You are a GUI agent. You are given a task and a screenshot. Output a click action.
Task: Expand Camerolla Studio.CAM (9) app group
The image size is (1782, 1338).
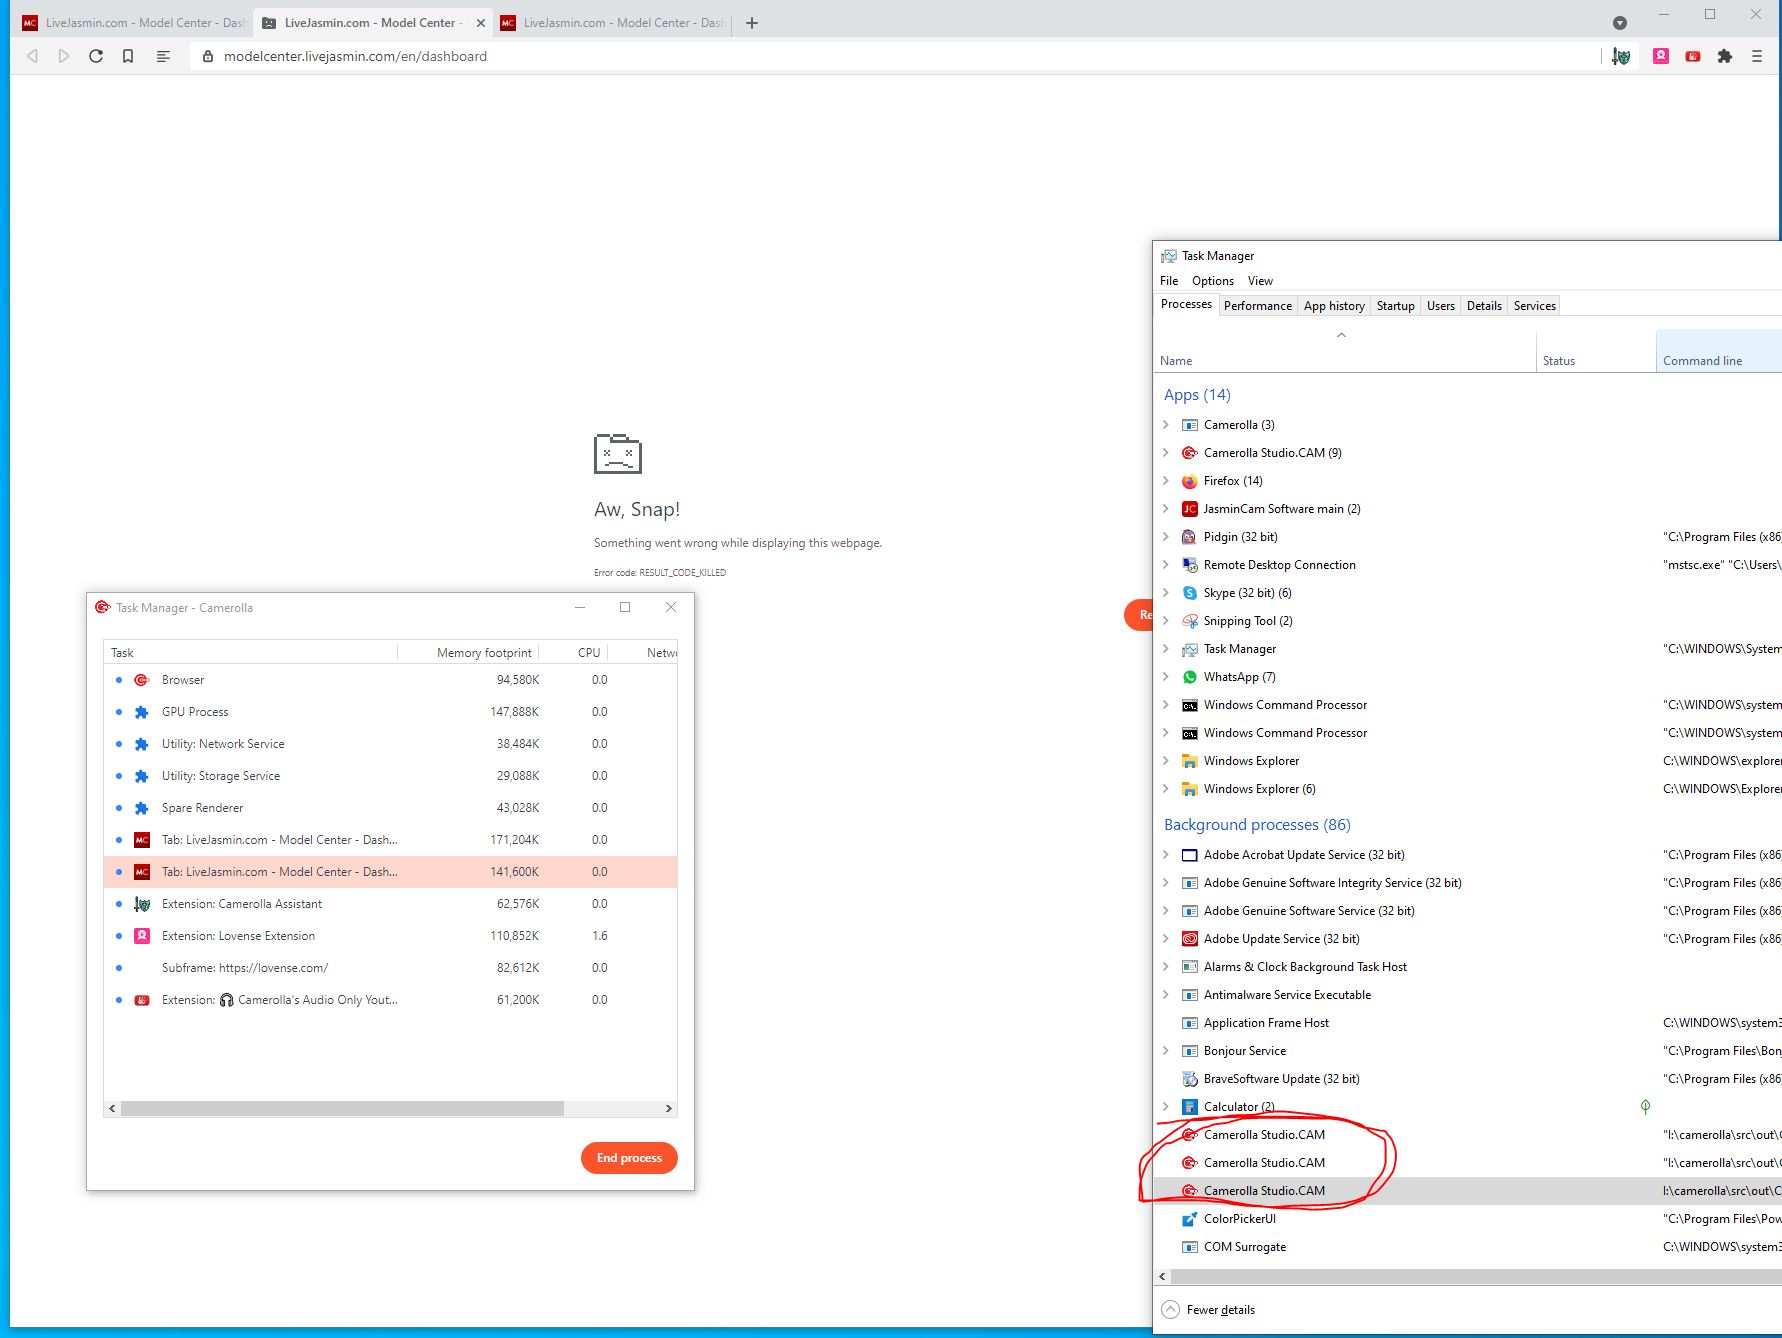(1166, 453)
